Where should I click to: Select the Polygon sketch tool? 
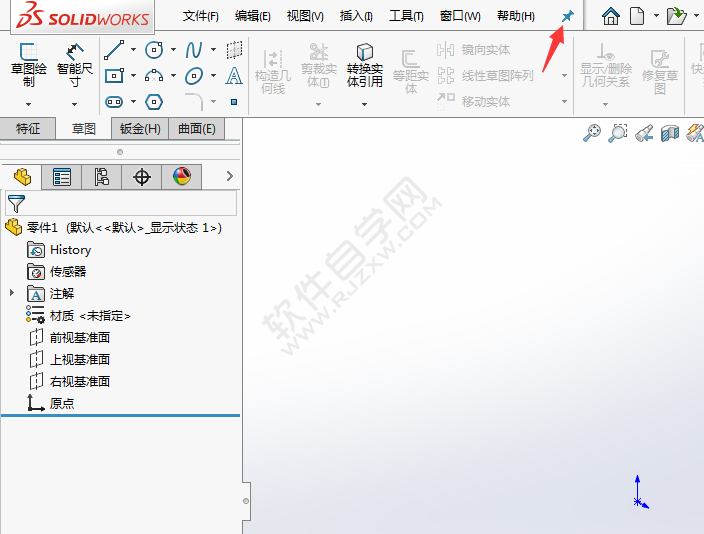[154, 102]
